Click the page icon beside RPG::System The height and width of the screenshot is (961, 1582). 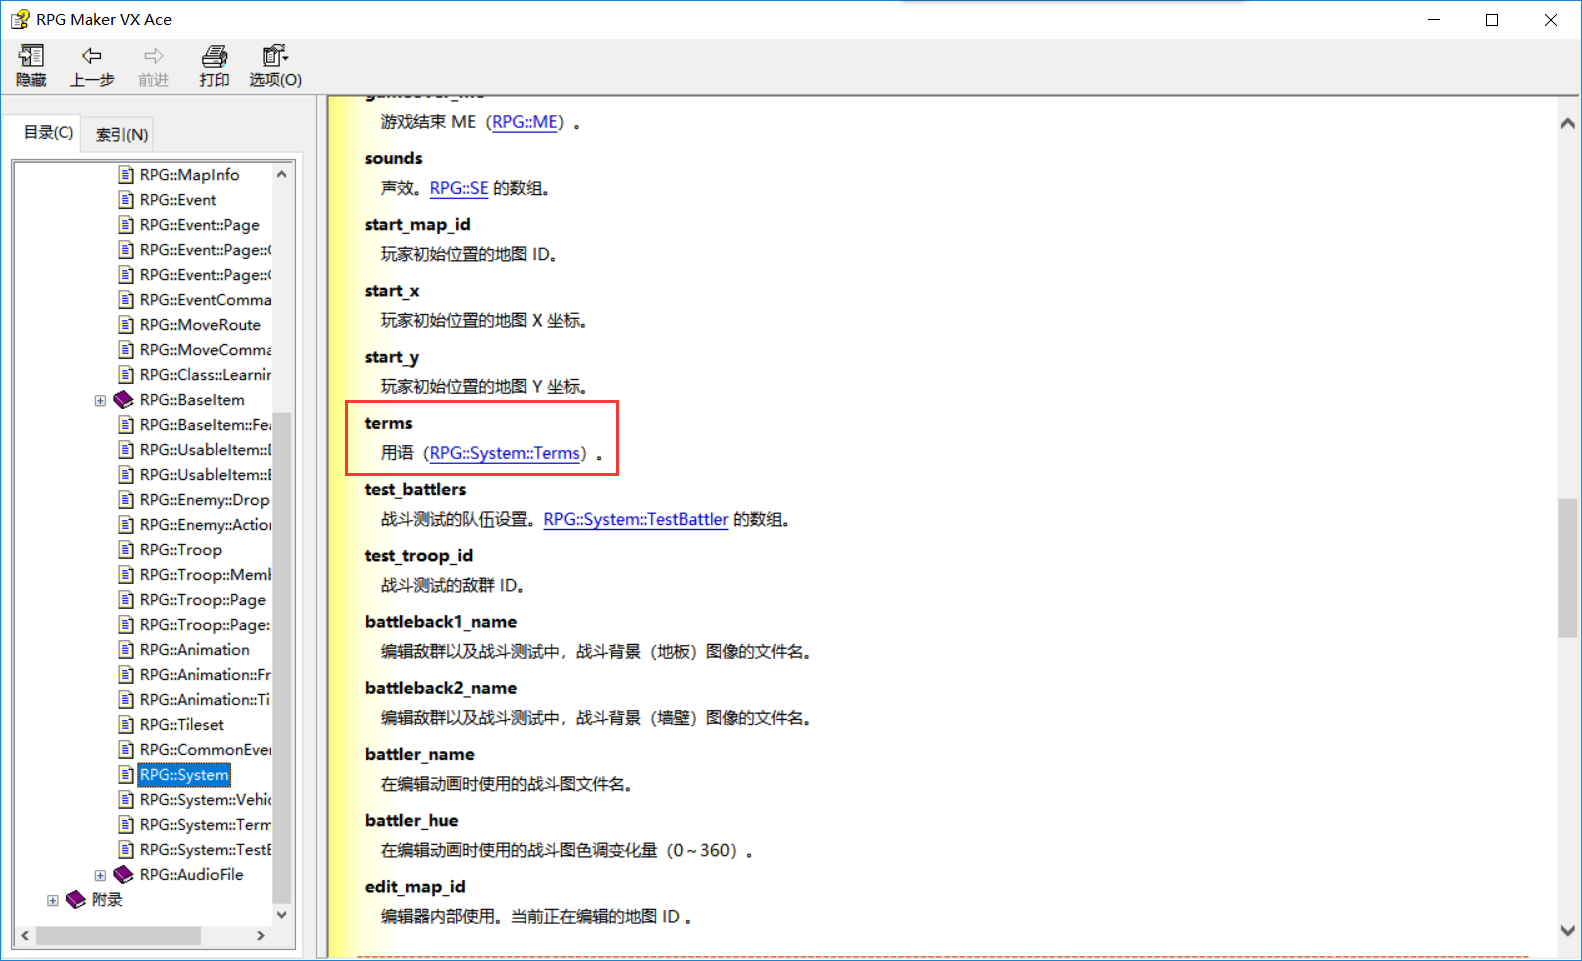pos(126,775)
